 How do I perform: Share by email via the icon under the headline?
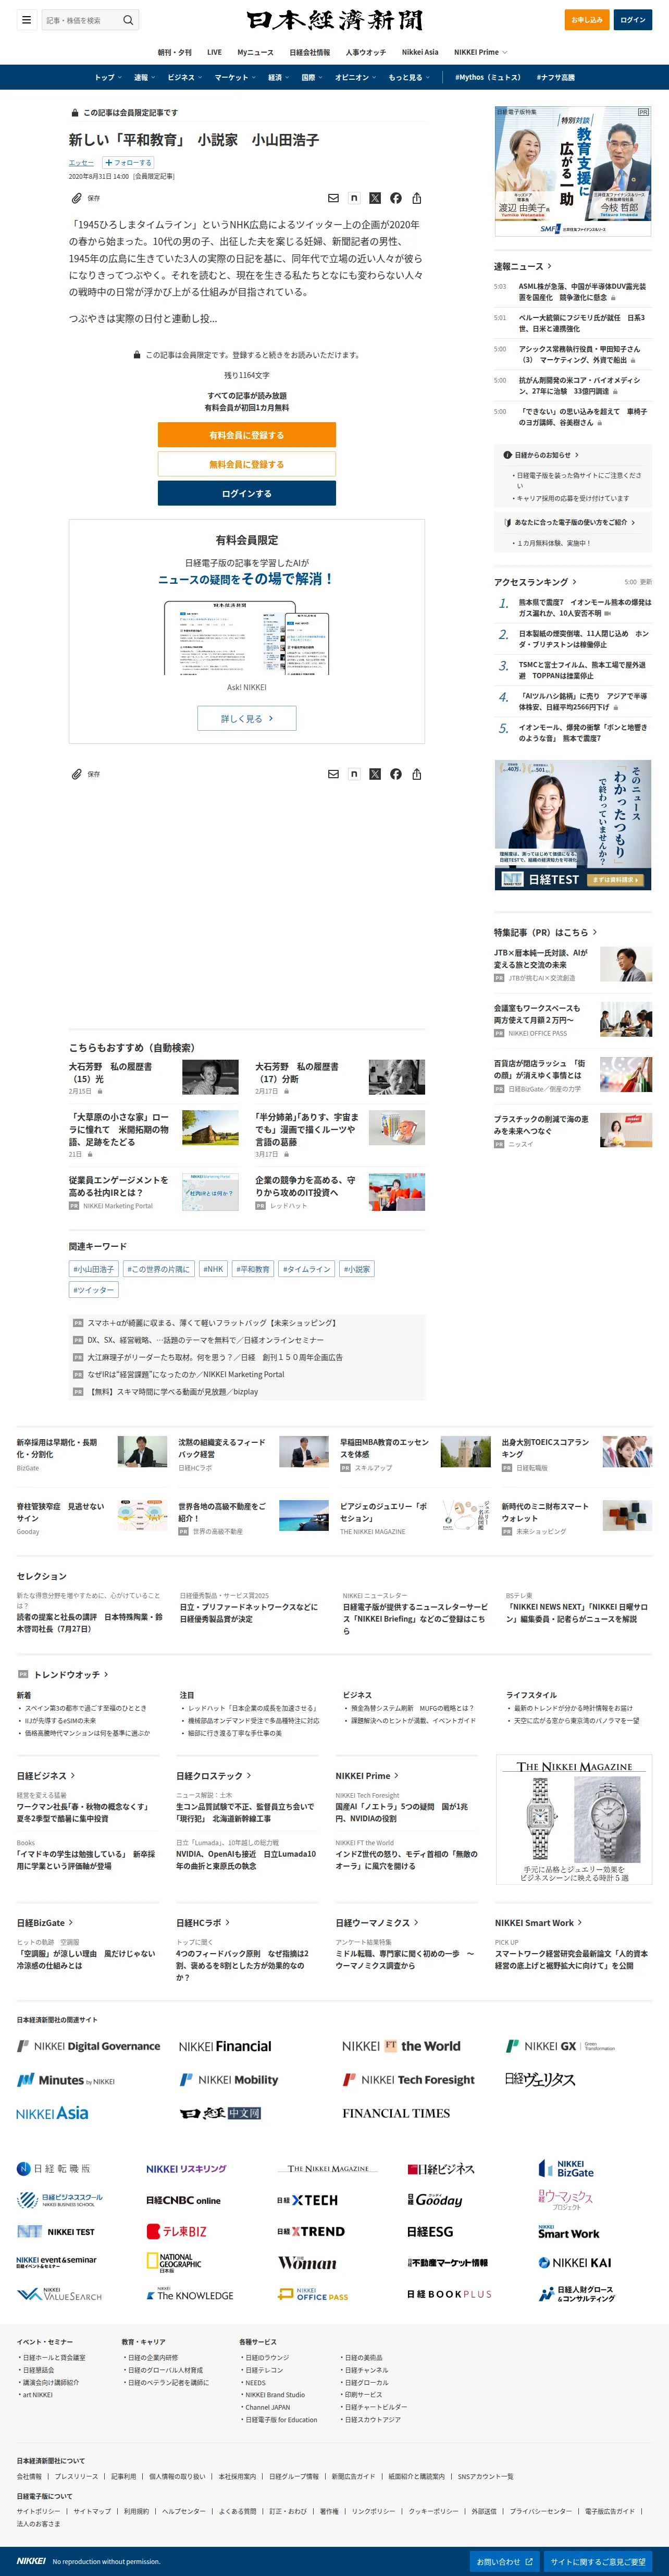[333, 198]
